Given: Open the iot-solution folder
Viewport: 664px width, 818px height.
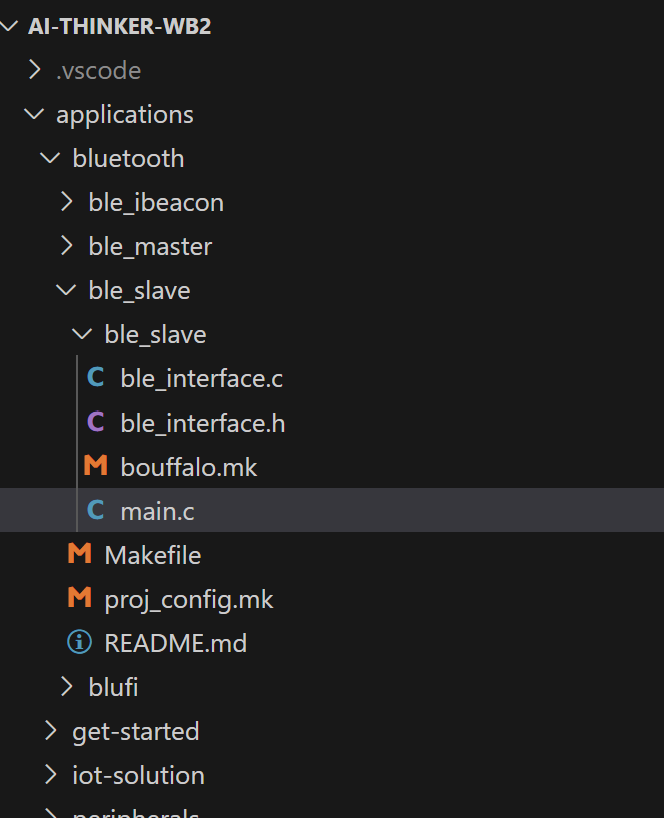Looking at the screenshot, I should [138, 775].
